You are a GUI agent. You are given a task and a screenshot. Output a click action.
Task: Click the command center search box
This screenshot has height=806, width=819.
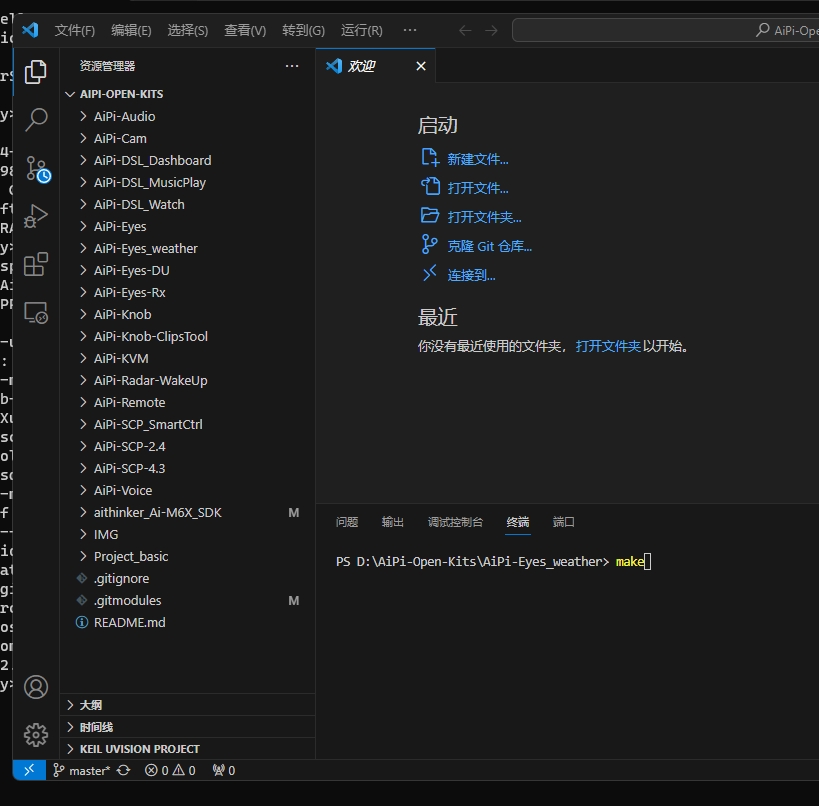(x=665, y=30)
